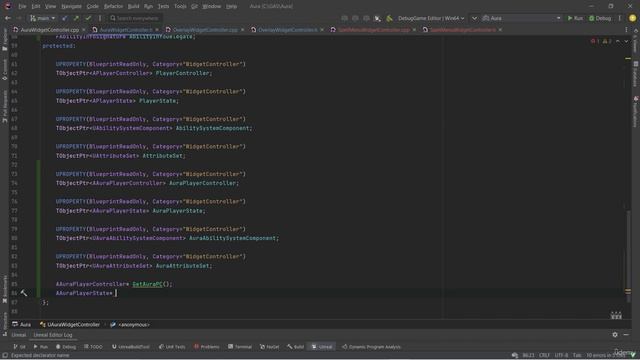Open the Run tool window
The width and height of the screenshot is (640, 360).
pyautogui.click(x=40, y=347)
